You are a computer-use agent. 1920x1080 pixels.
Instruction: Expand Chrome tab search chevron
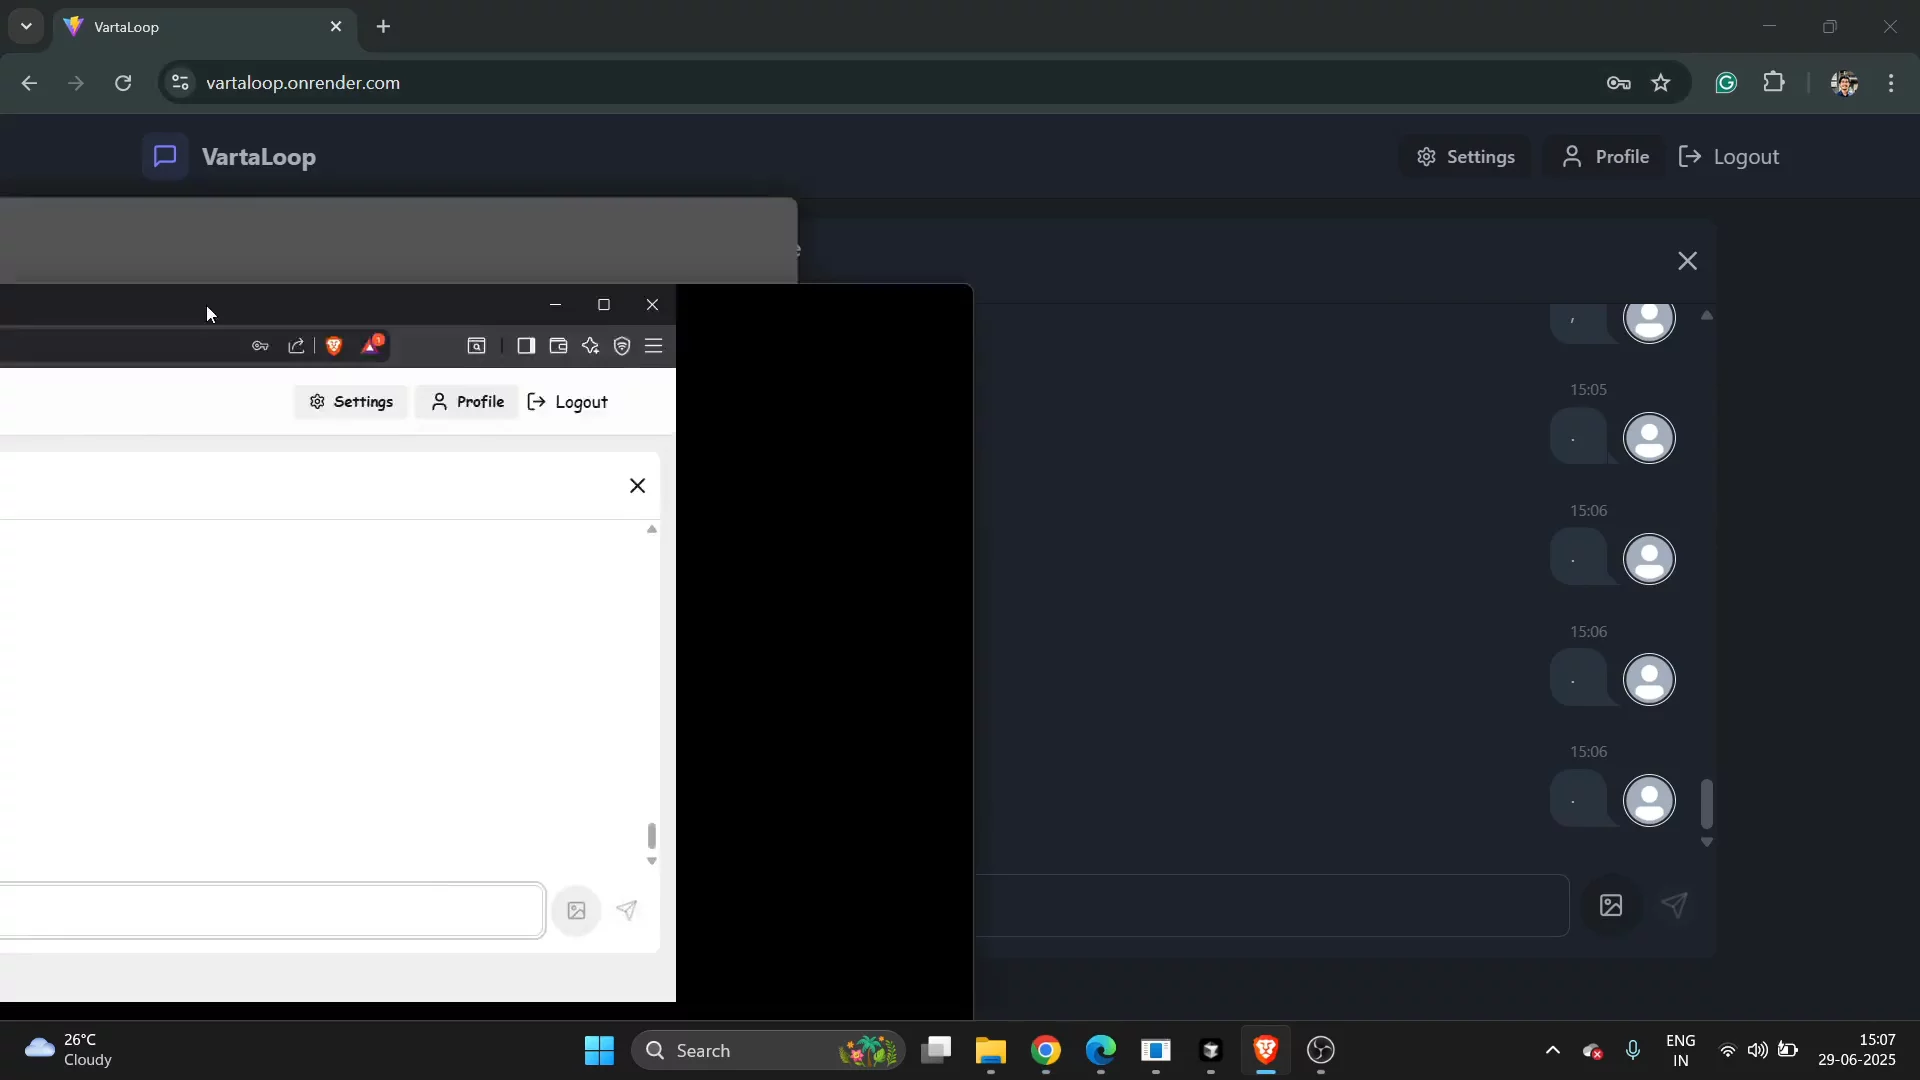coord(26,26)
